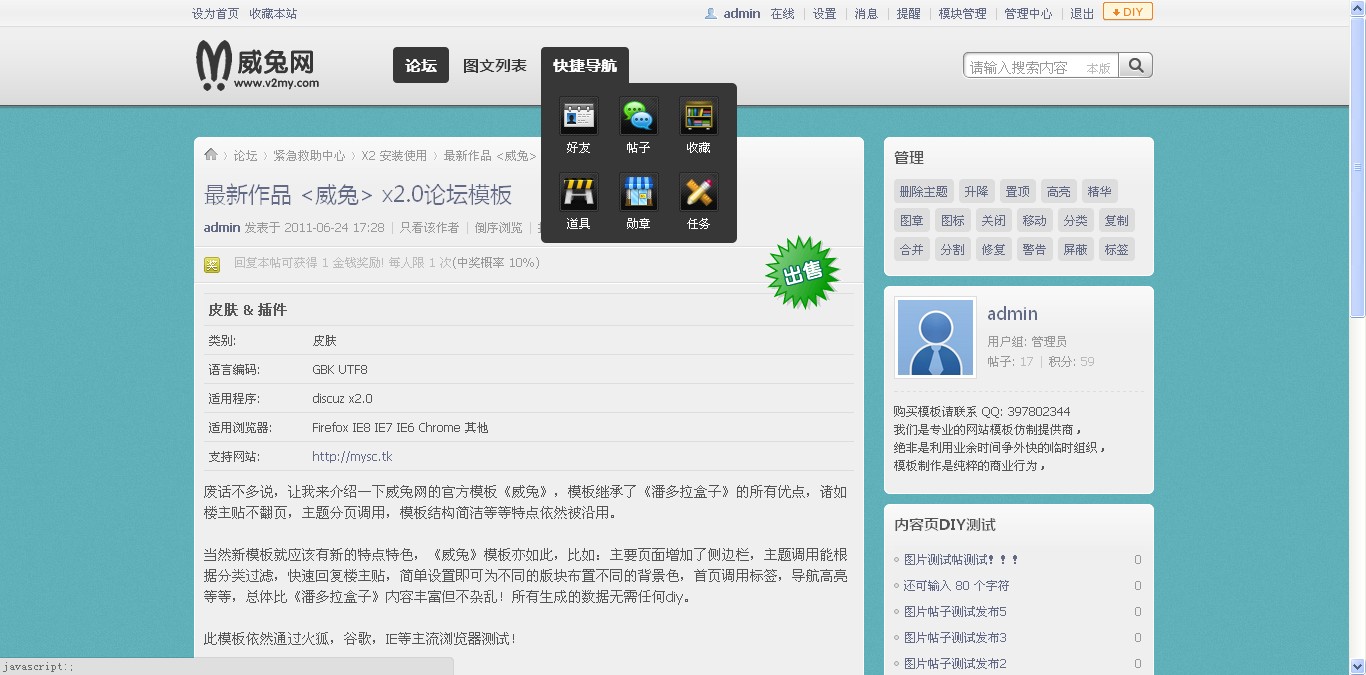Open 图片帖子测试发布3 thread link
This screenshot has width=1366, height=675.
955,638
